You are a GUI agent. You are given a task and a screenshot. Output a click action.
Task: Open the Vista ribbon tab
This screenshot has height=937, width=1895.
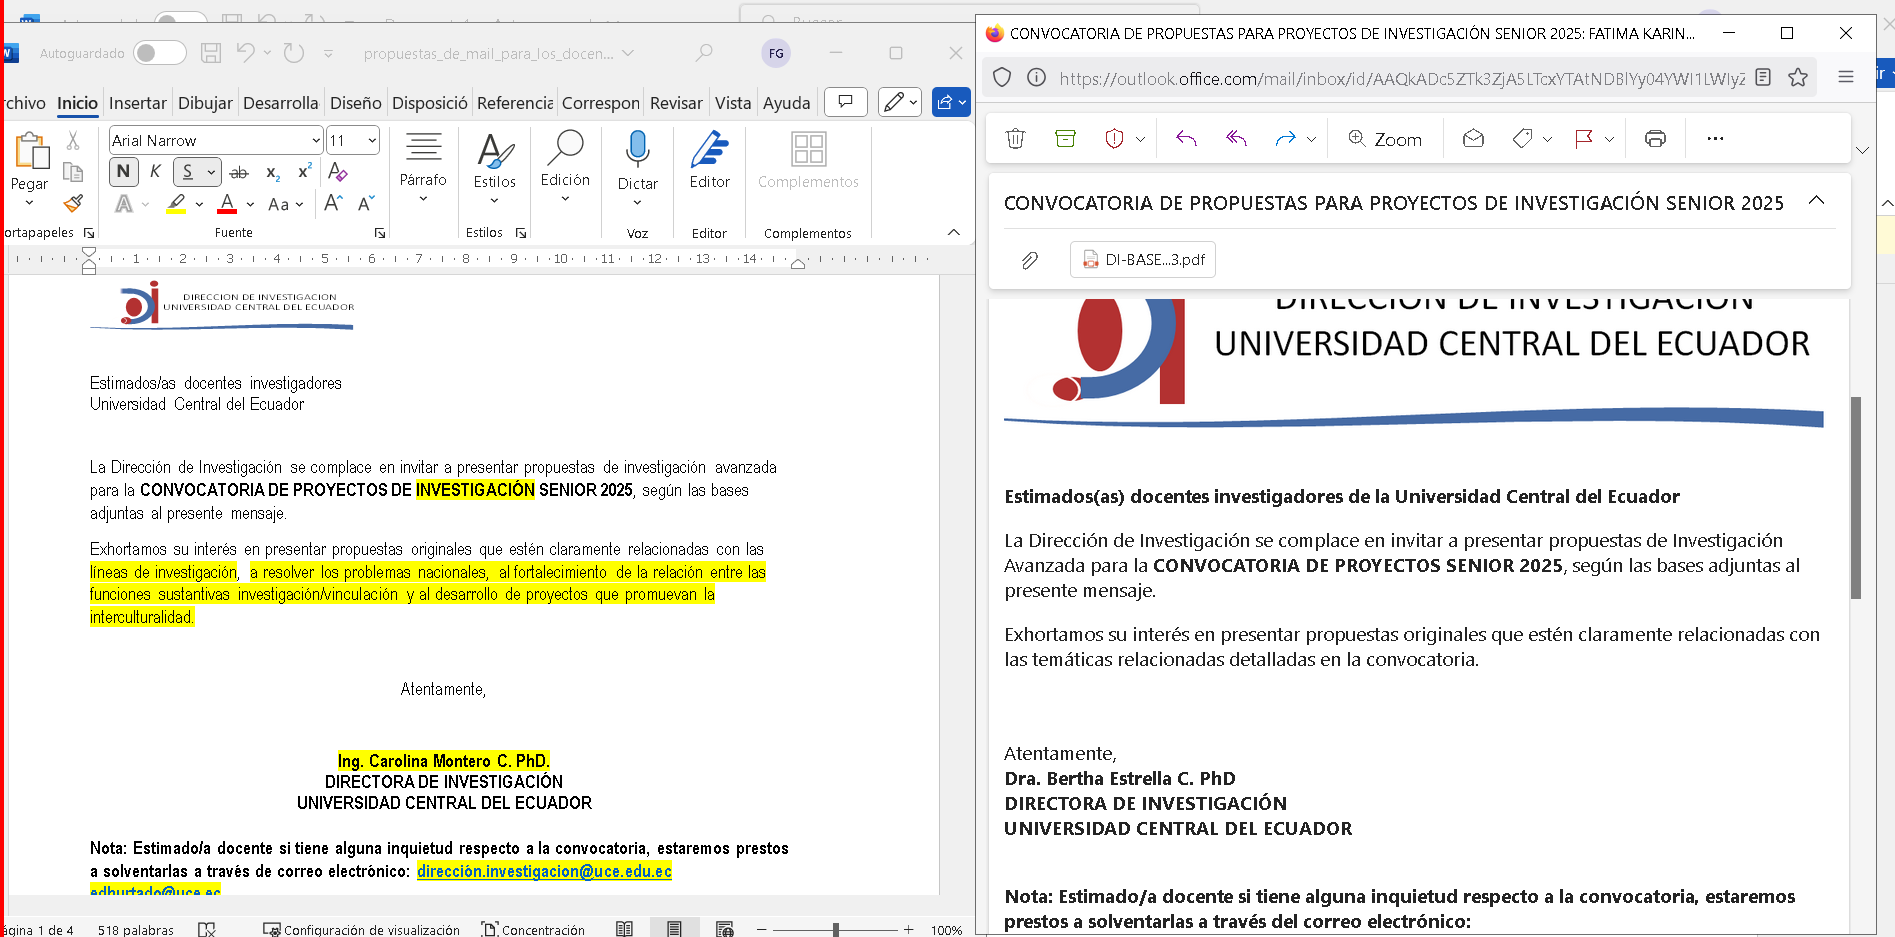click(733, 103)
